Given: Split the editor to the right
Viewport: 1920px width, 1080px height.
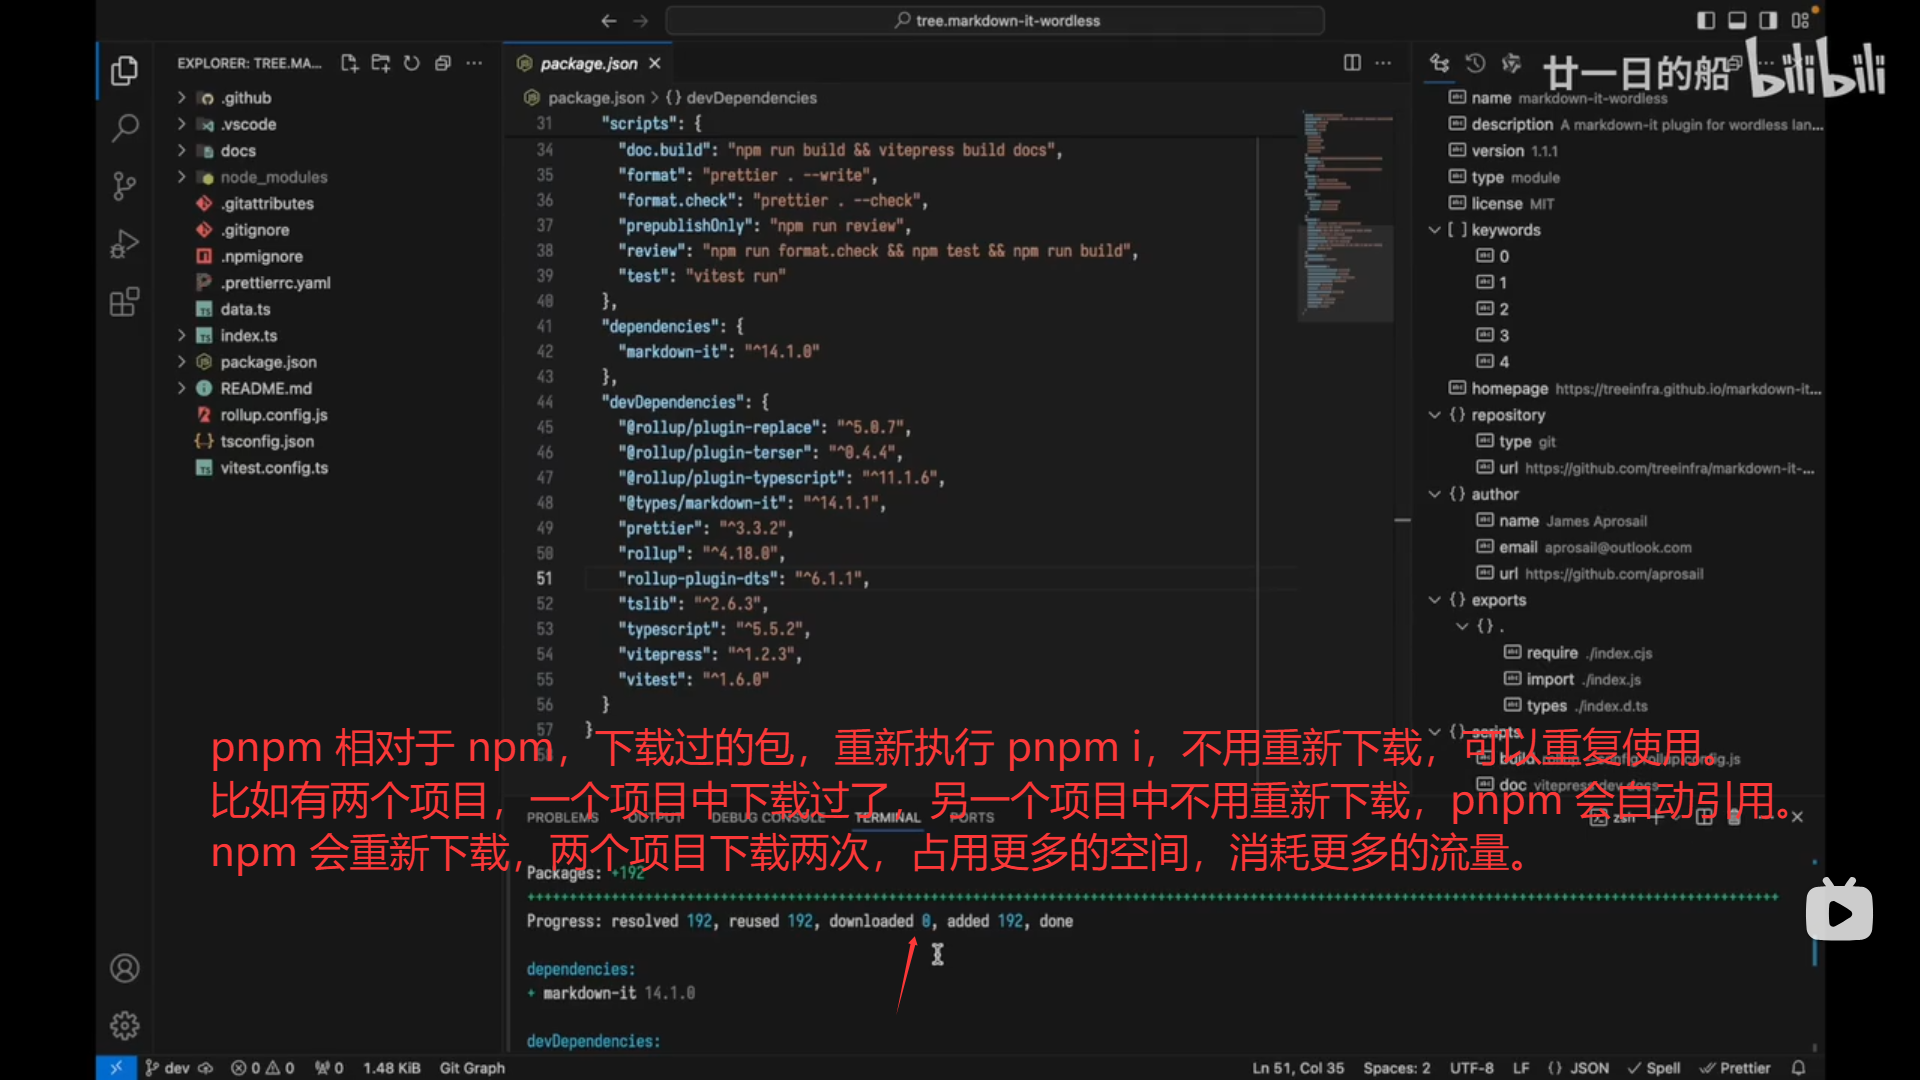Looking at the screenshot, I should click(x=1352, y=63).
